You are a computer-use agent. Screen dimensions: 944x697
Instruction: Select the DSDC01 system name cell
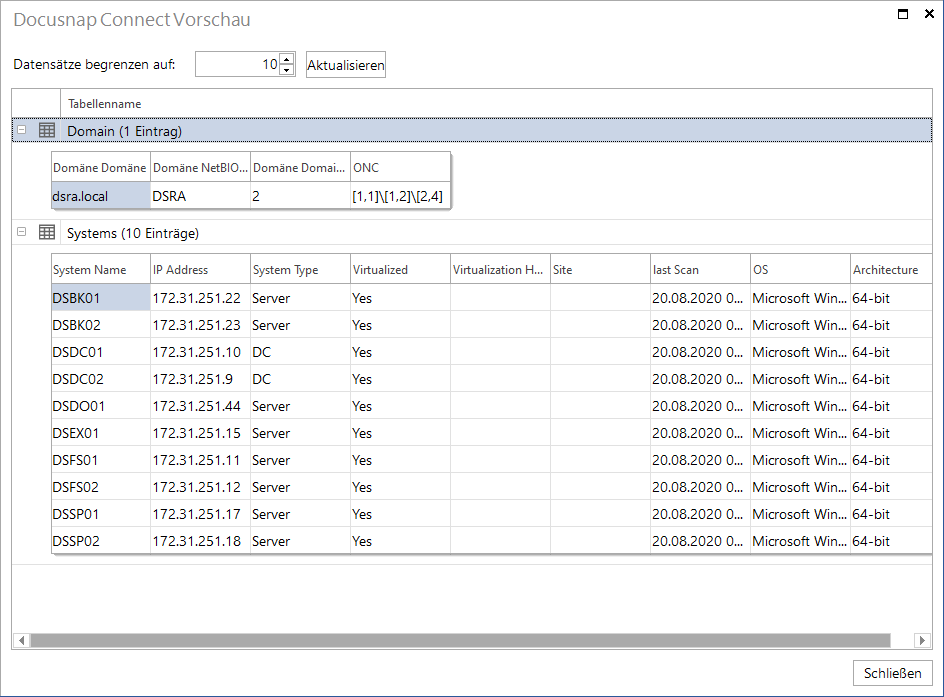pos(101,352)
